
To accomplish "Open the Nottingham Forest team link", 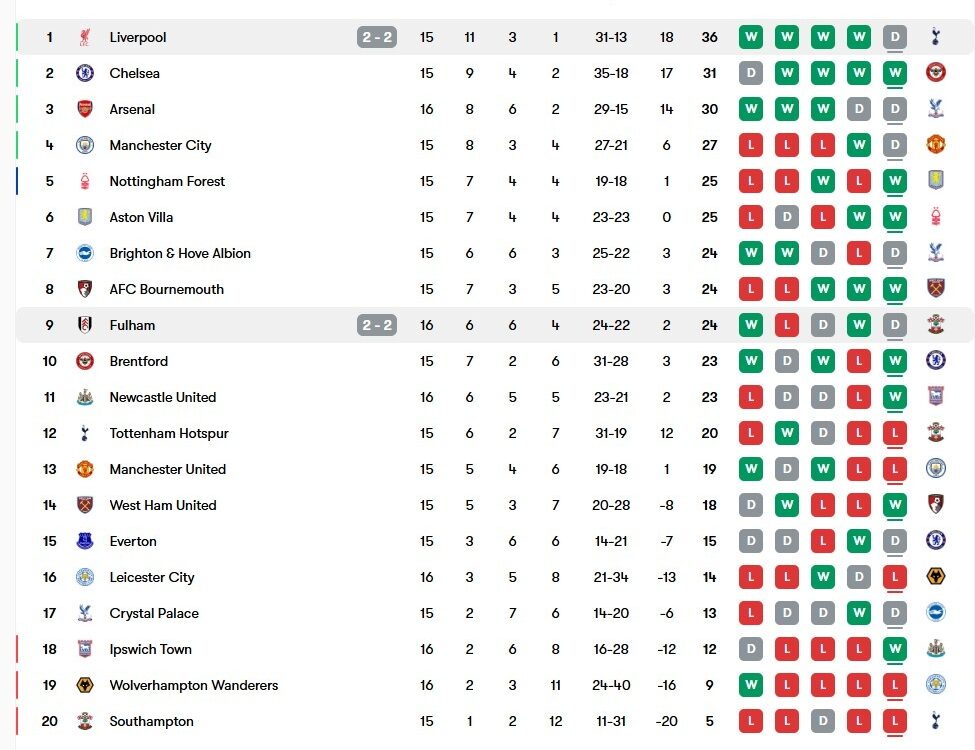I will point(167,182).
